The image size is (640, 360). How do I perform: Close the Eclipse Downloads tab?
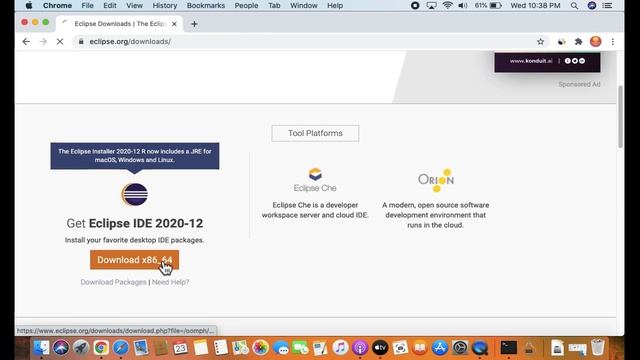[x=174, y=24]
